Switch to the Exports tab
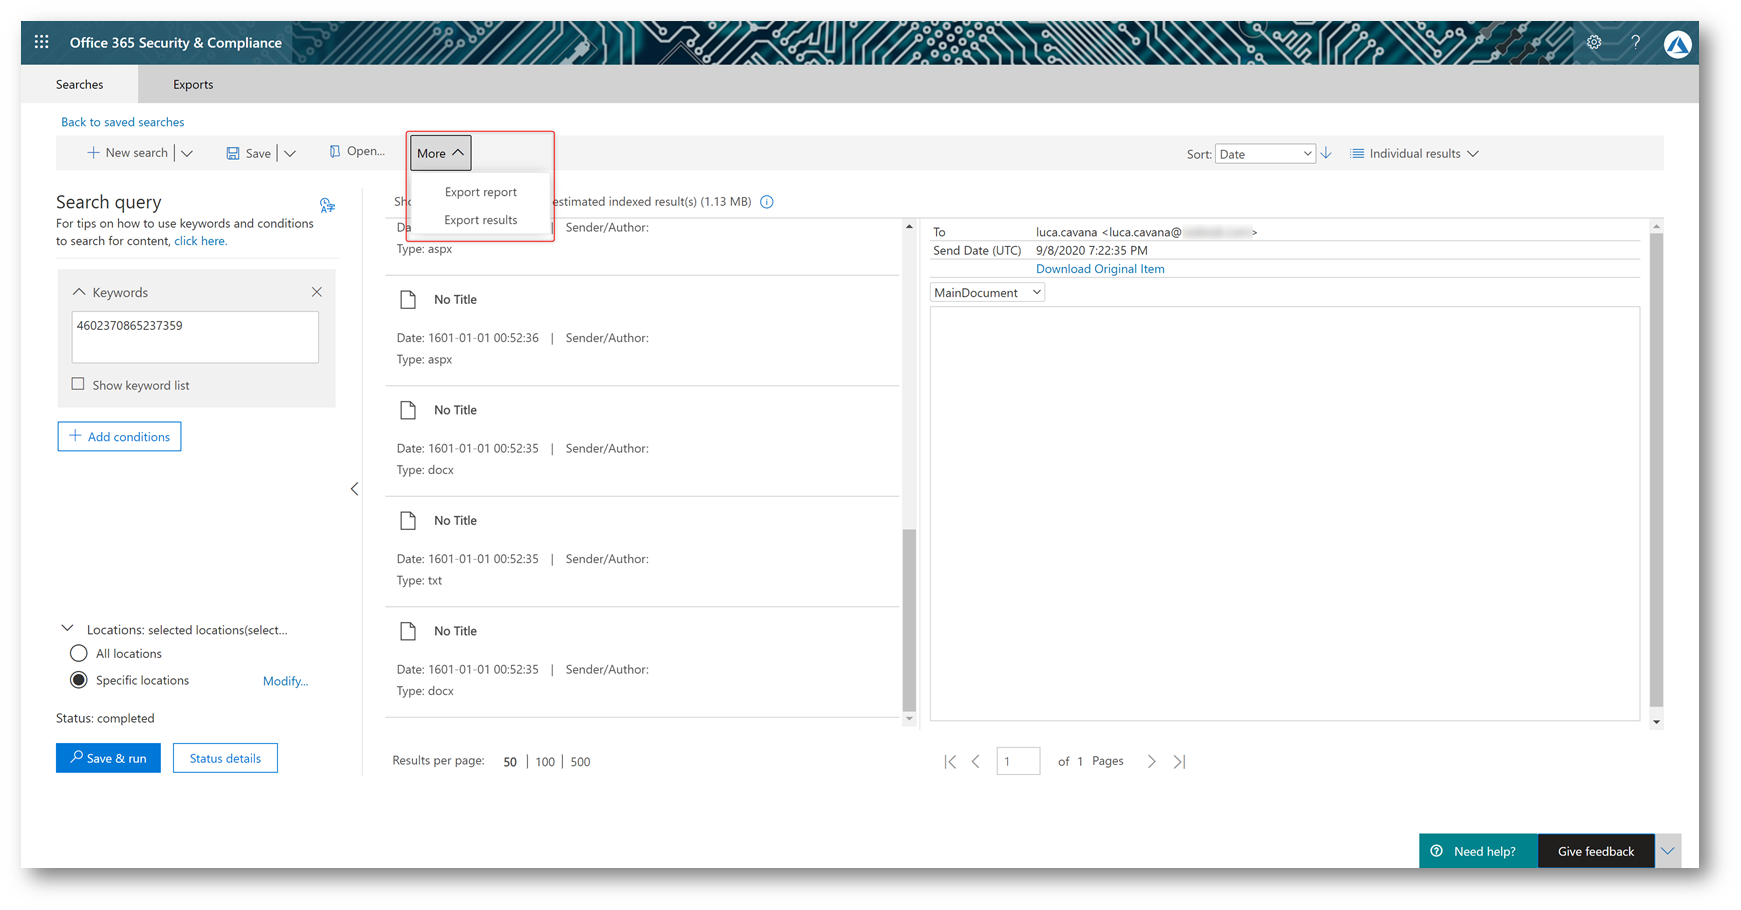The width and height of the screenshot is (1741, 910). (x=193, y=84)
